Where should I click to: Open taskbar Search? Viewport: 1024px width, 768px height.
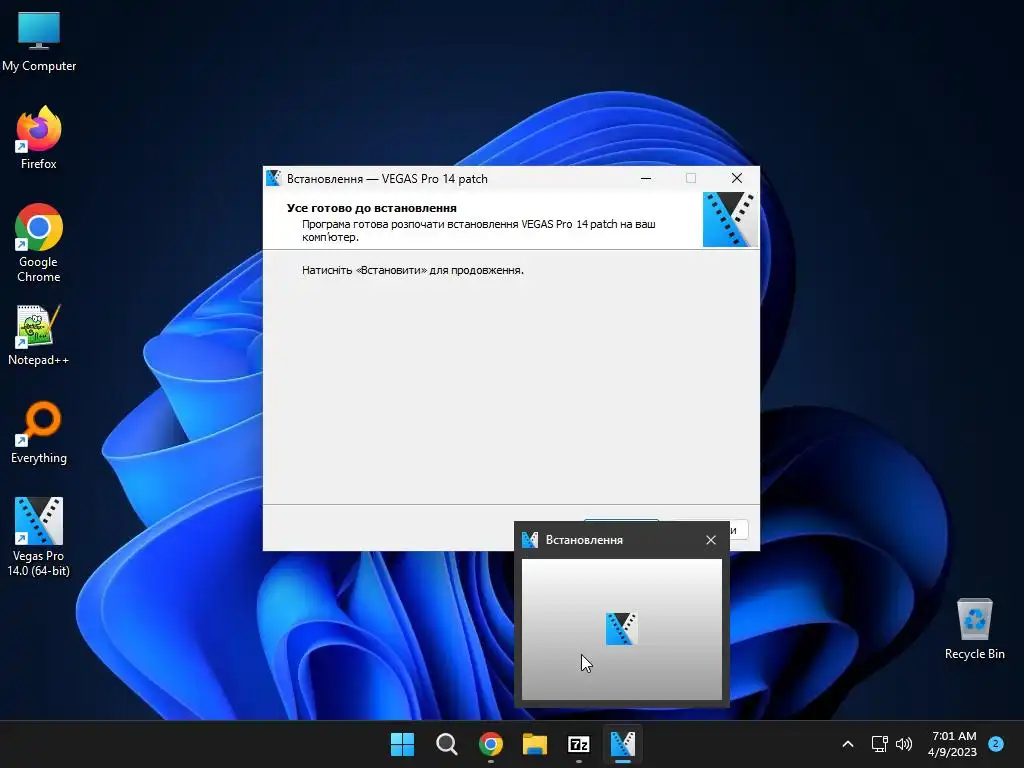(447, 744)
